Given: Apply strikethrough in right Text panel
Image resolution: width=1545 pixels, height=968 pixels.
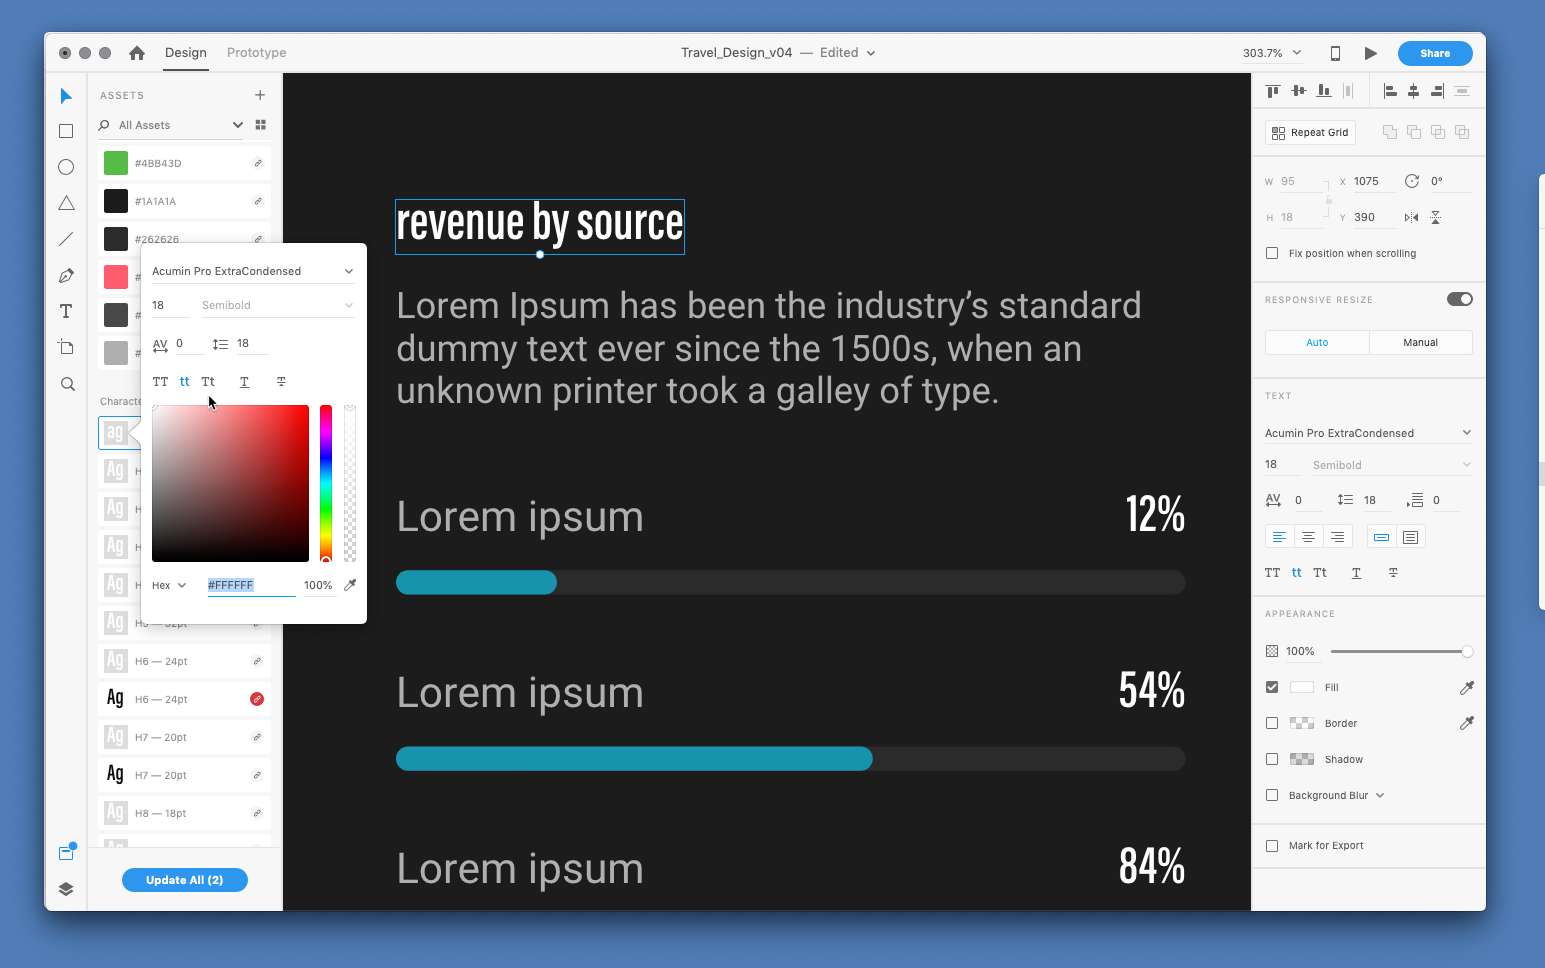Looking at the screenshot, I should pyautogui.click(x=1393, y=573).
